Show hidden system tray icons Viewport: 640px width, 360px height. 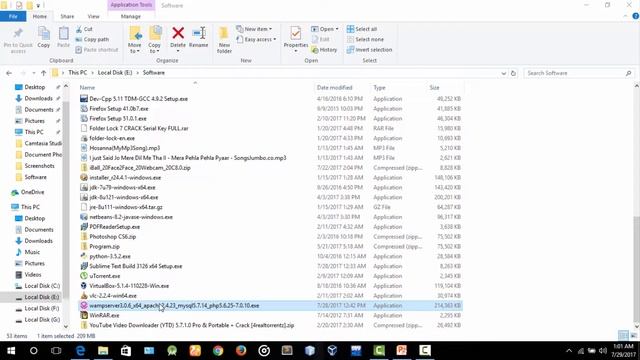pos(569,351)
